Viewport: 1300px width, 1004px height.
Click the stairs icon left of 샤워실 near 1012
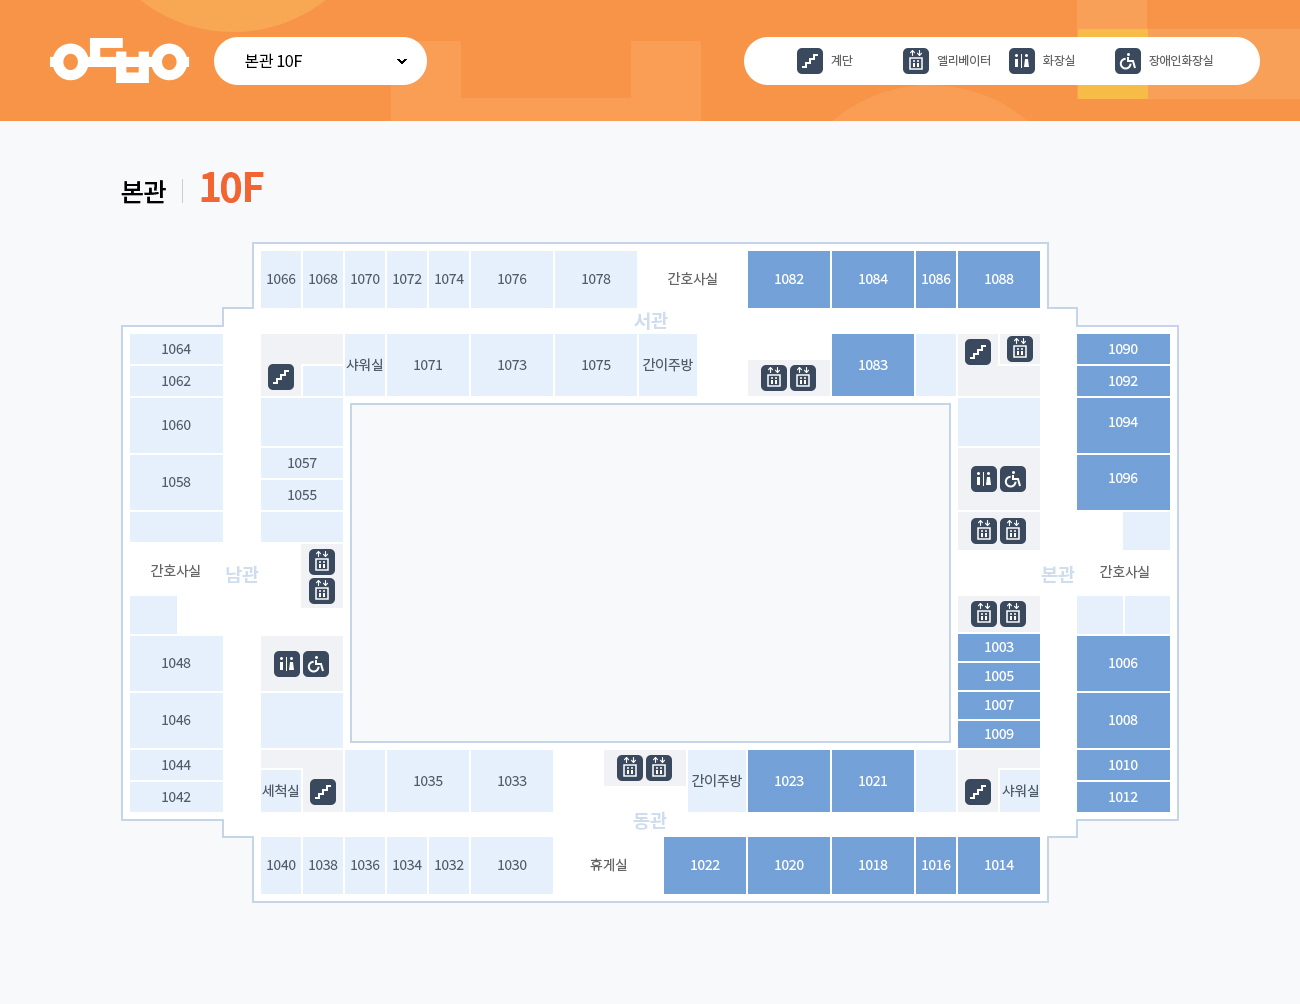pos(978,792)
